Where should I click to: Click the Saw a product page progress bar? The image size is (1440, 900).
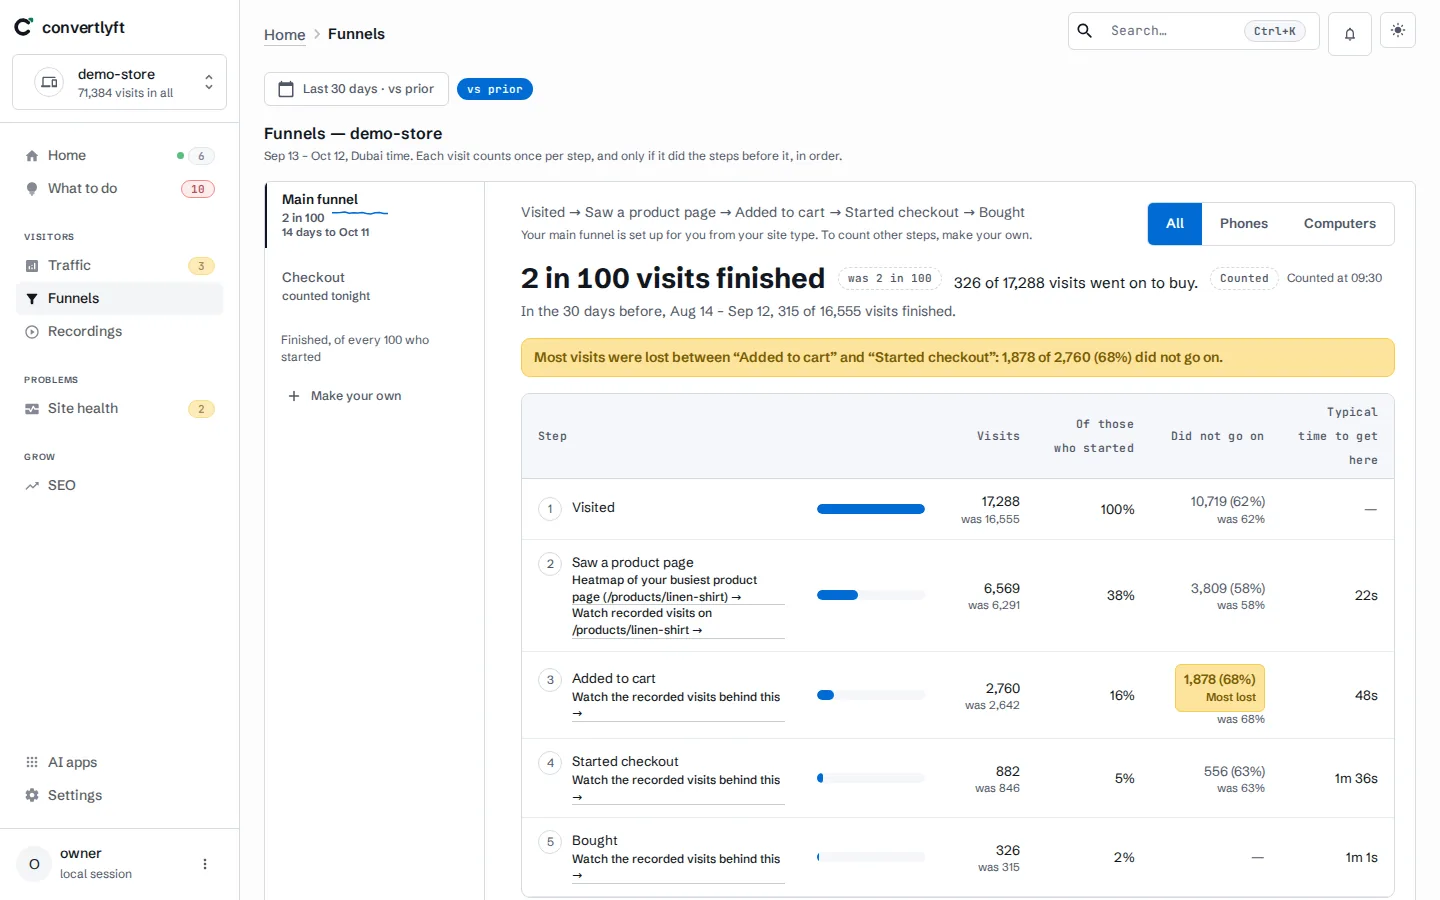point(871,595)
